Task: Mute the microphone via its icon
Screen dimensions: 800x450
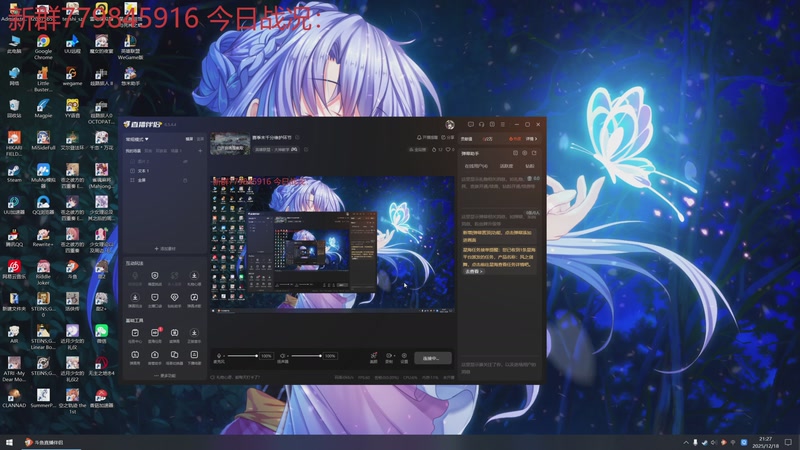Action: click(x=219, y=356)
